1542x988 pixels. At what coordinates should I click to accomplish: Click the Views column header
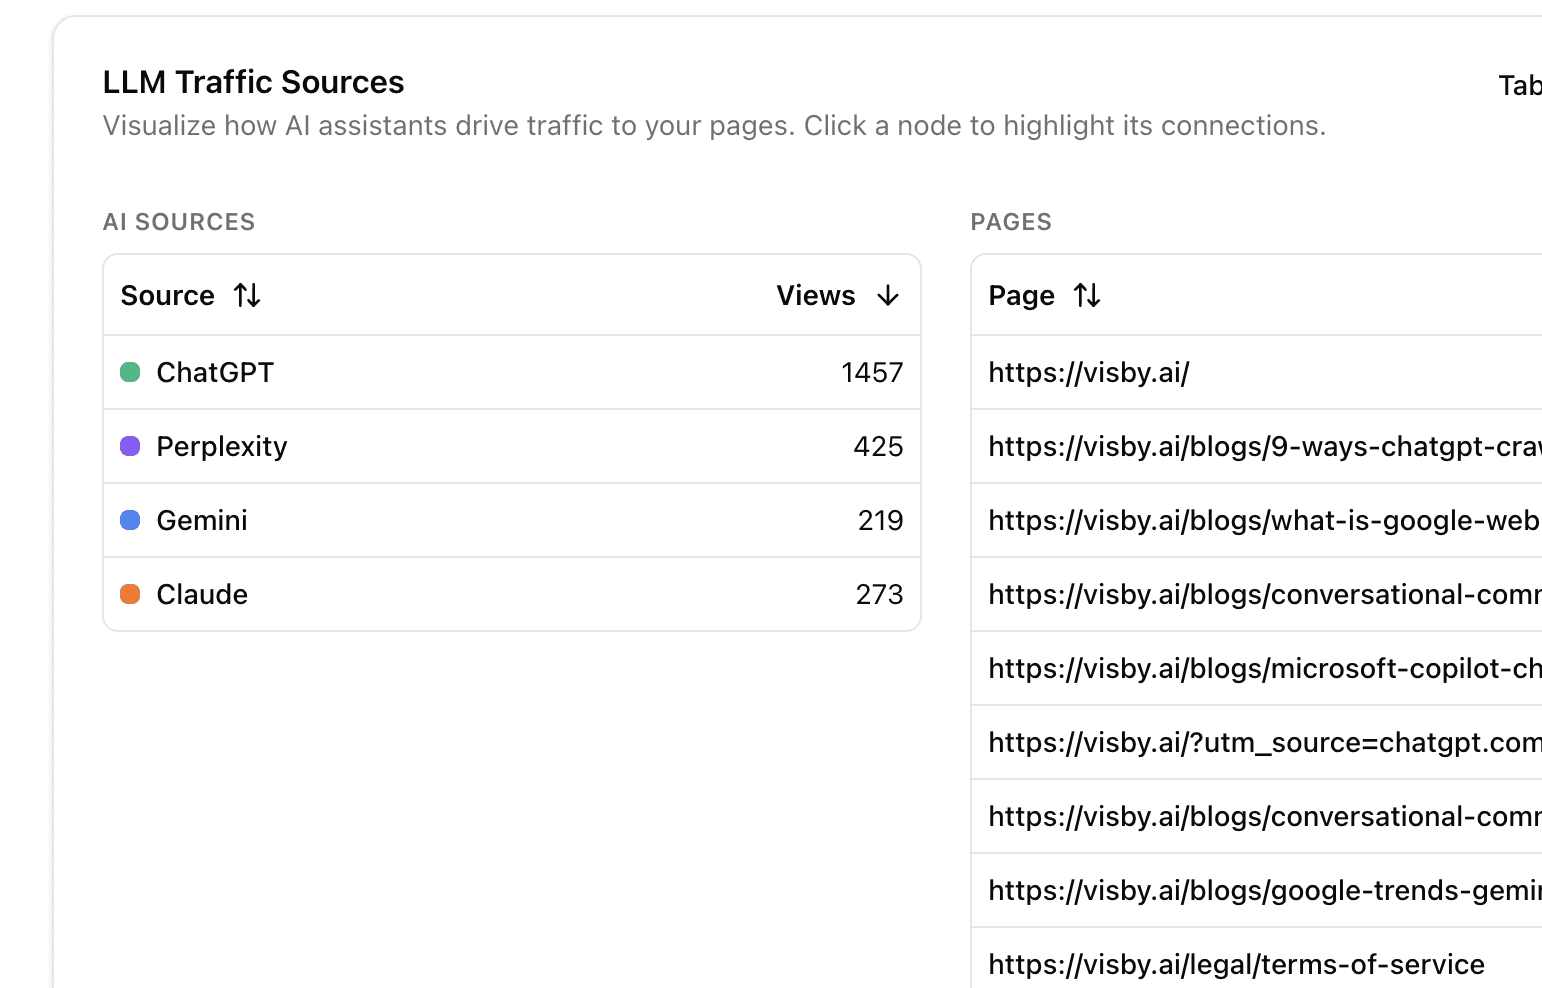[816, 296]
